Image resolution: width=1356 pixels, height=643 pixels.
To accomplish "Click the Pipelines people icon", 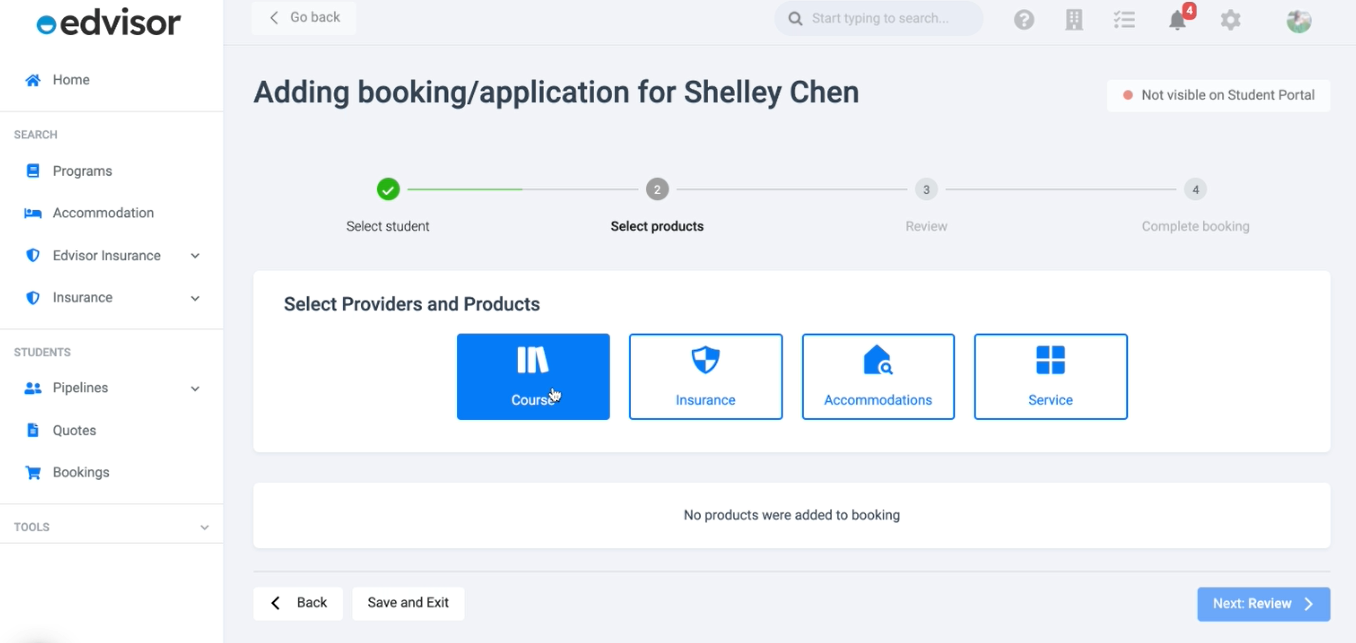I will (x=33, y=388).
